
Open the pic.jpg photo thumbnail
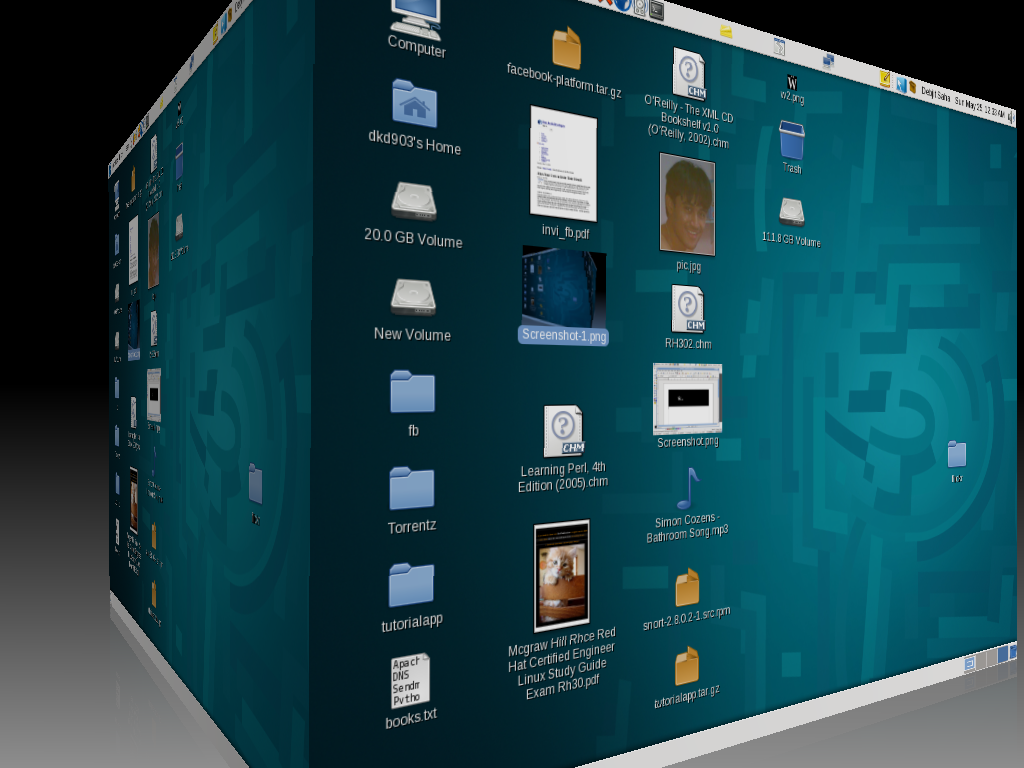tap(688, 205)
